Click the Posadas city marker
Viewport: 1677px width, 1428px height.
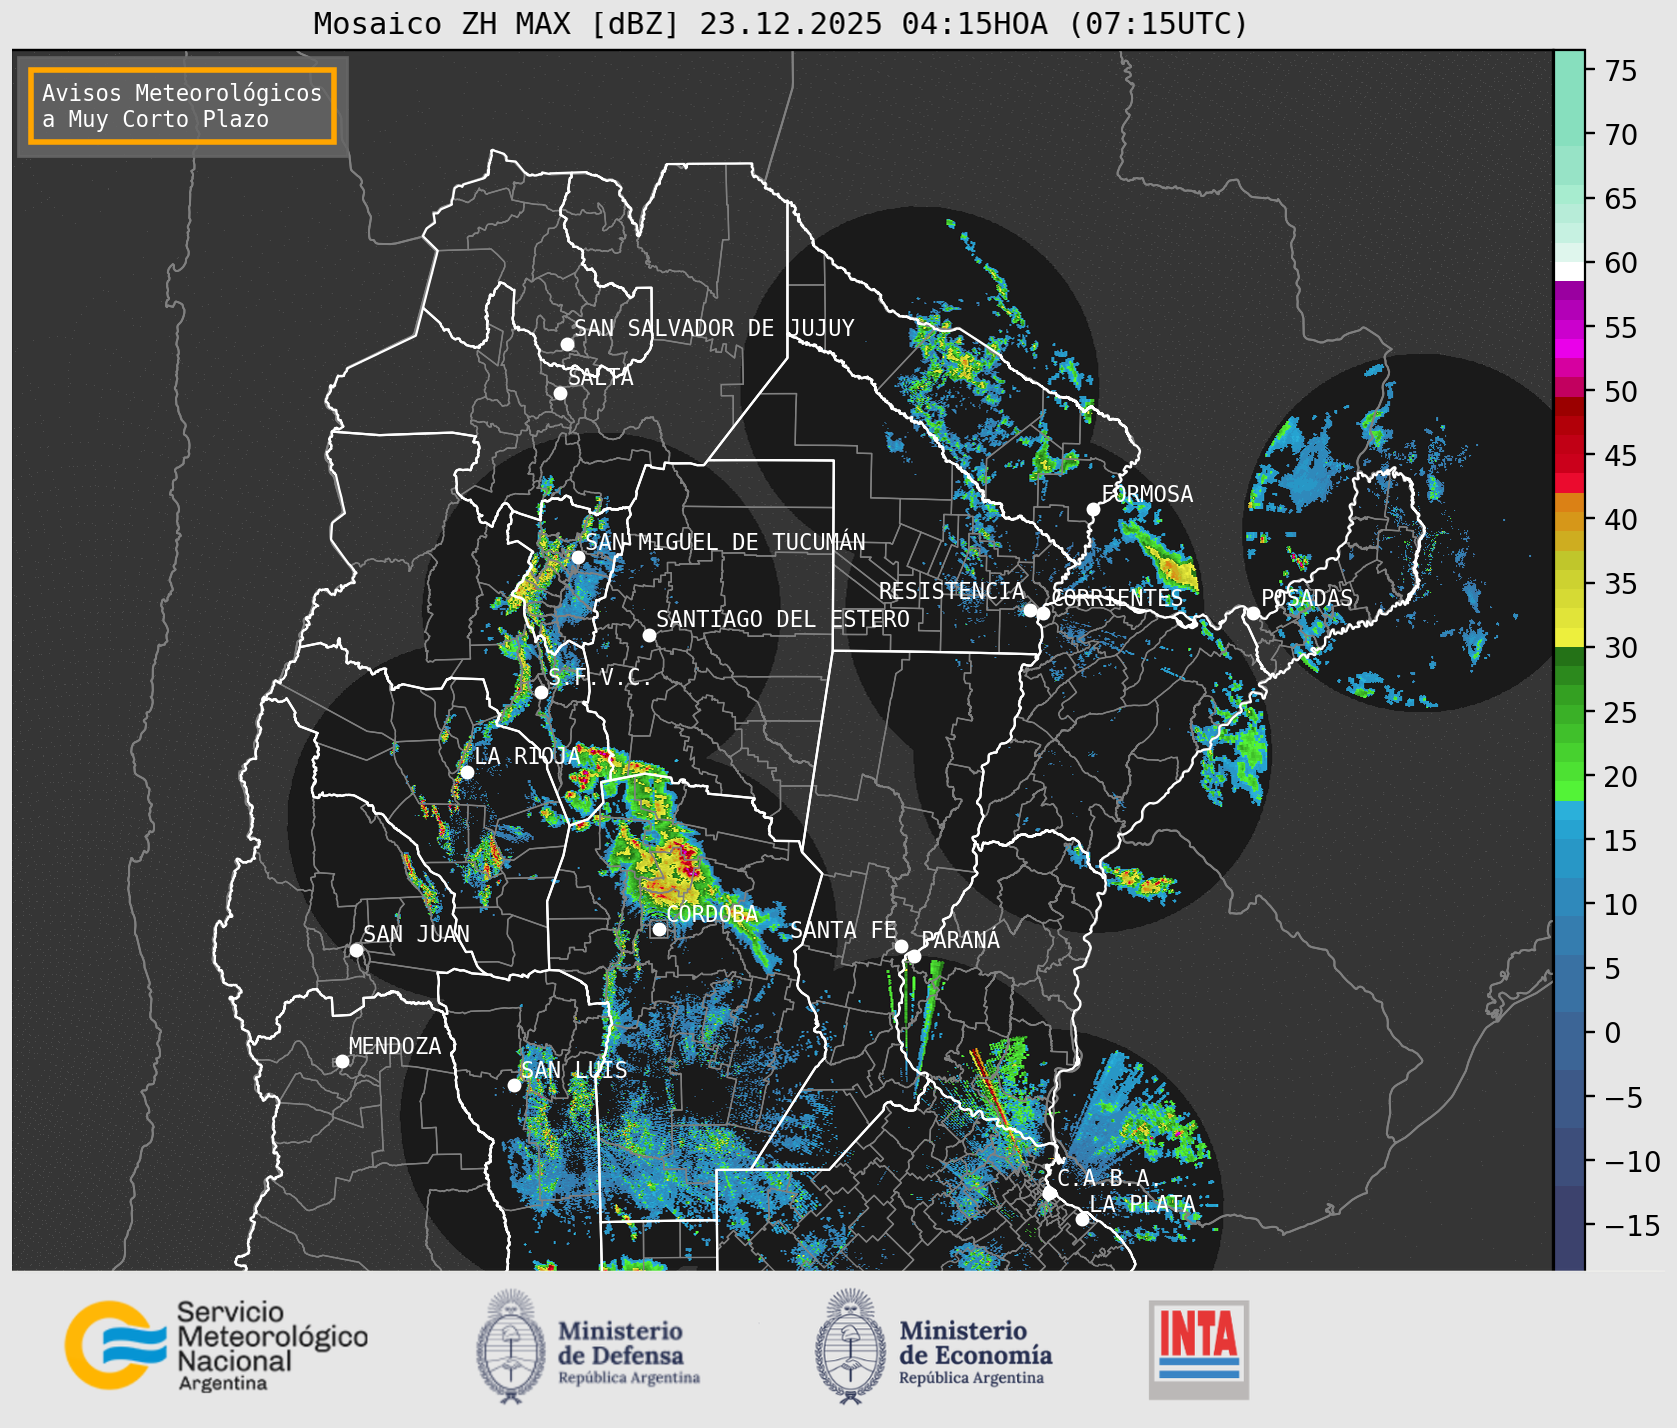1253,613
